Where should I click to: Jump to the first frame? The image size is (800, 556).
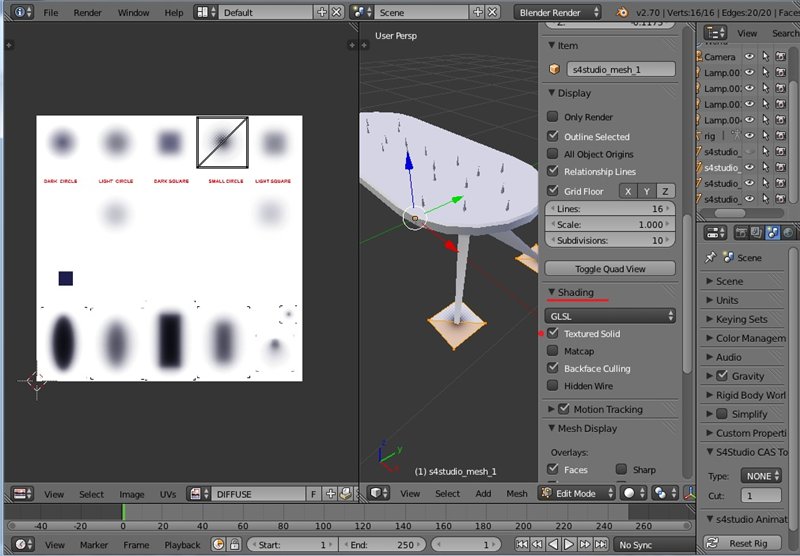tap(521, 545)
